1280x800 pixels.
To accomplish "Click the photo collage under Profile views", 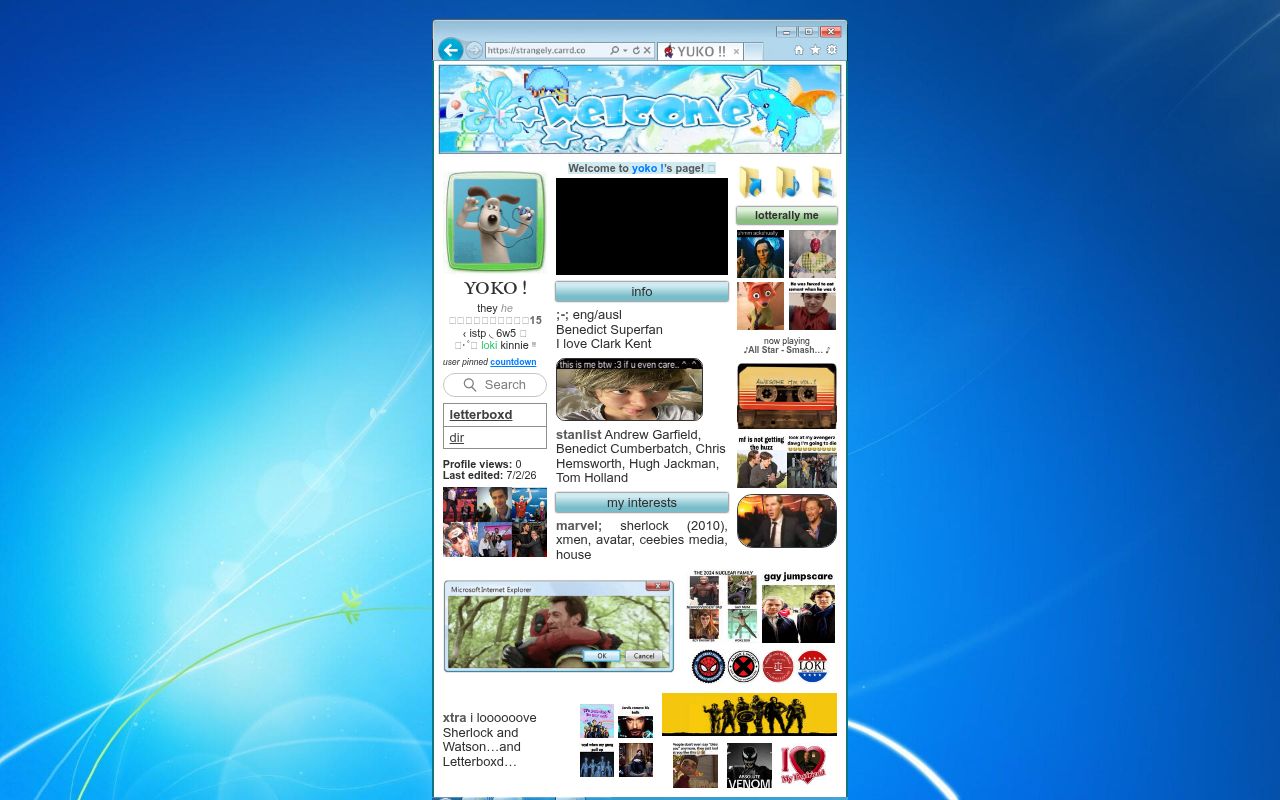I will pyautogui.click(x=495, y=522).
